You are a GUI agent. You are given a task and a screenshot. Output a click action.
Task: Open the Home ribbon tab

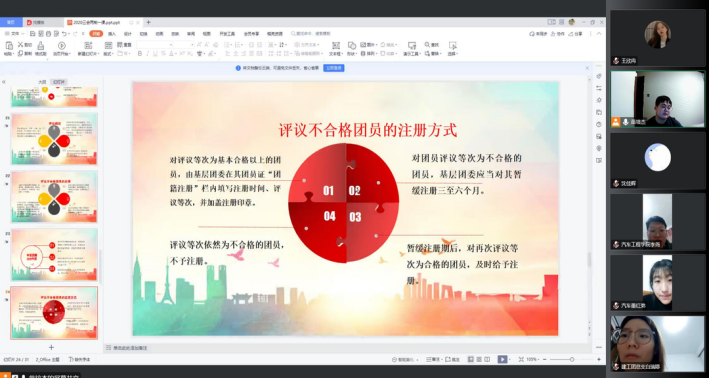click(x=96, y=34)
